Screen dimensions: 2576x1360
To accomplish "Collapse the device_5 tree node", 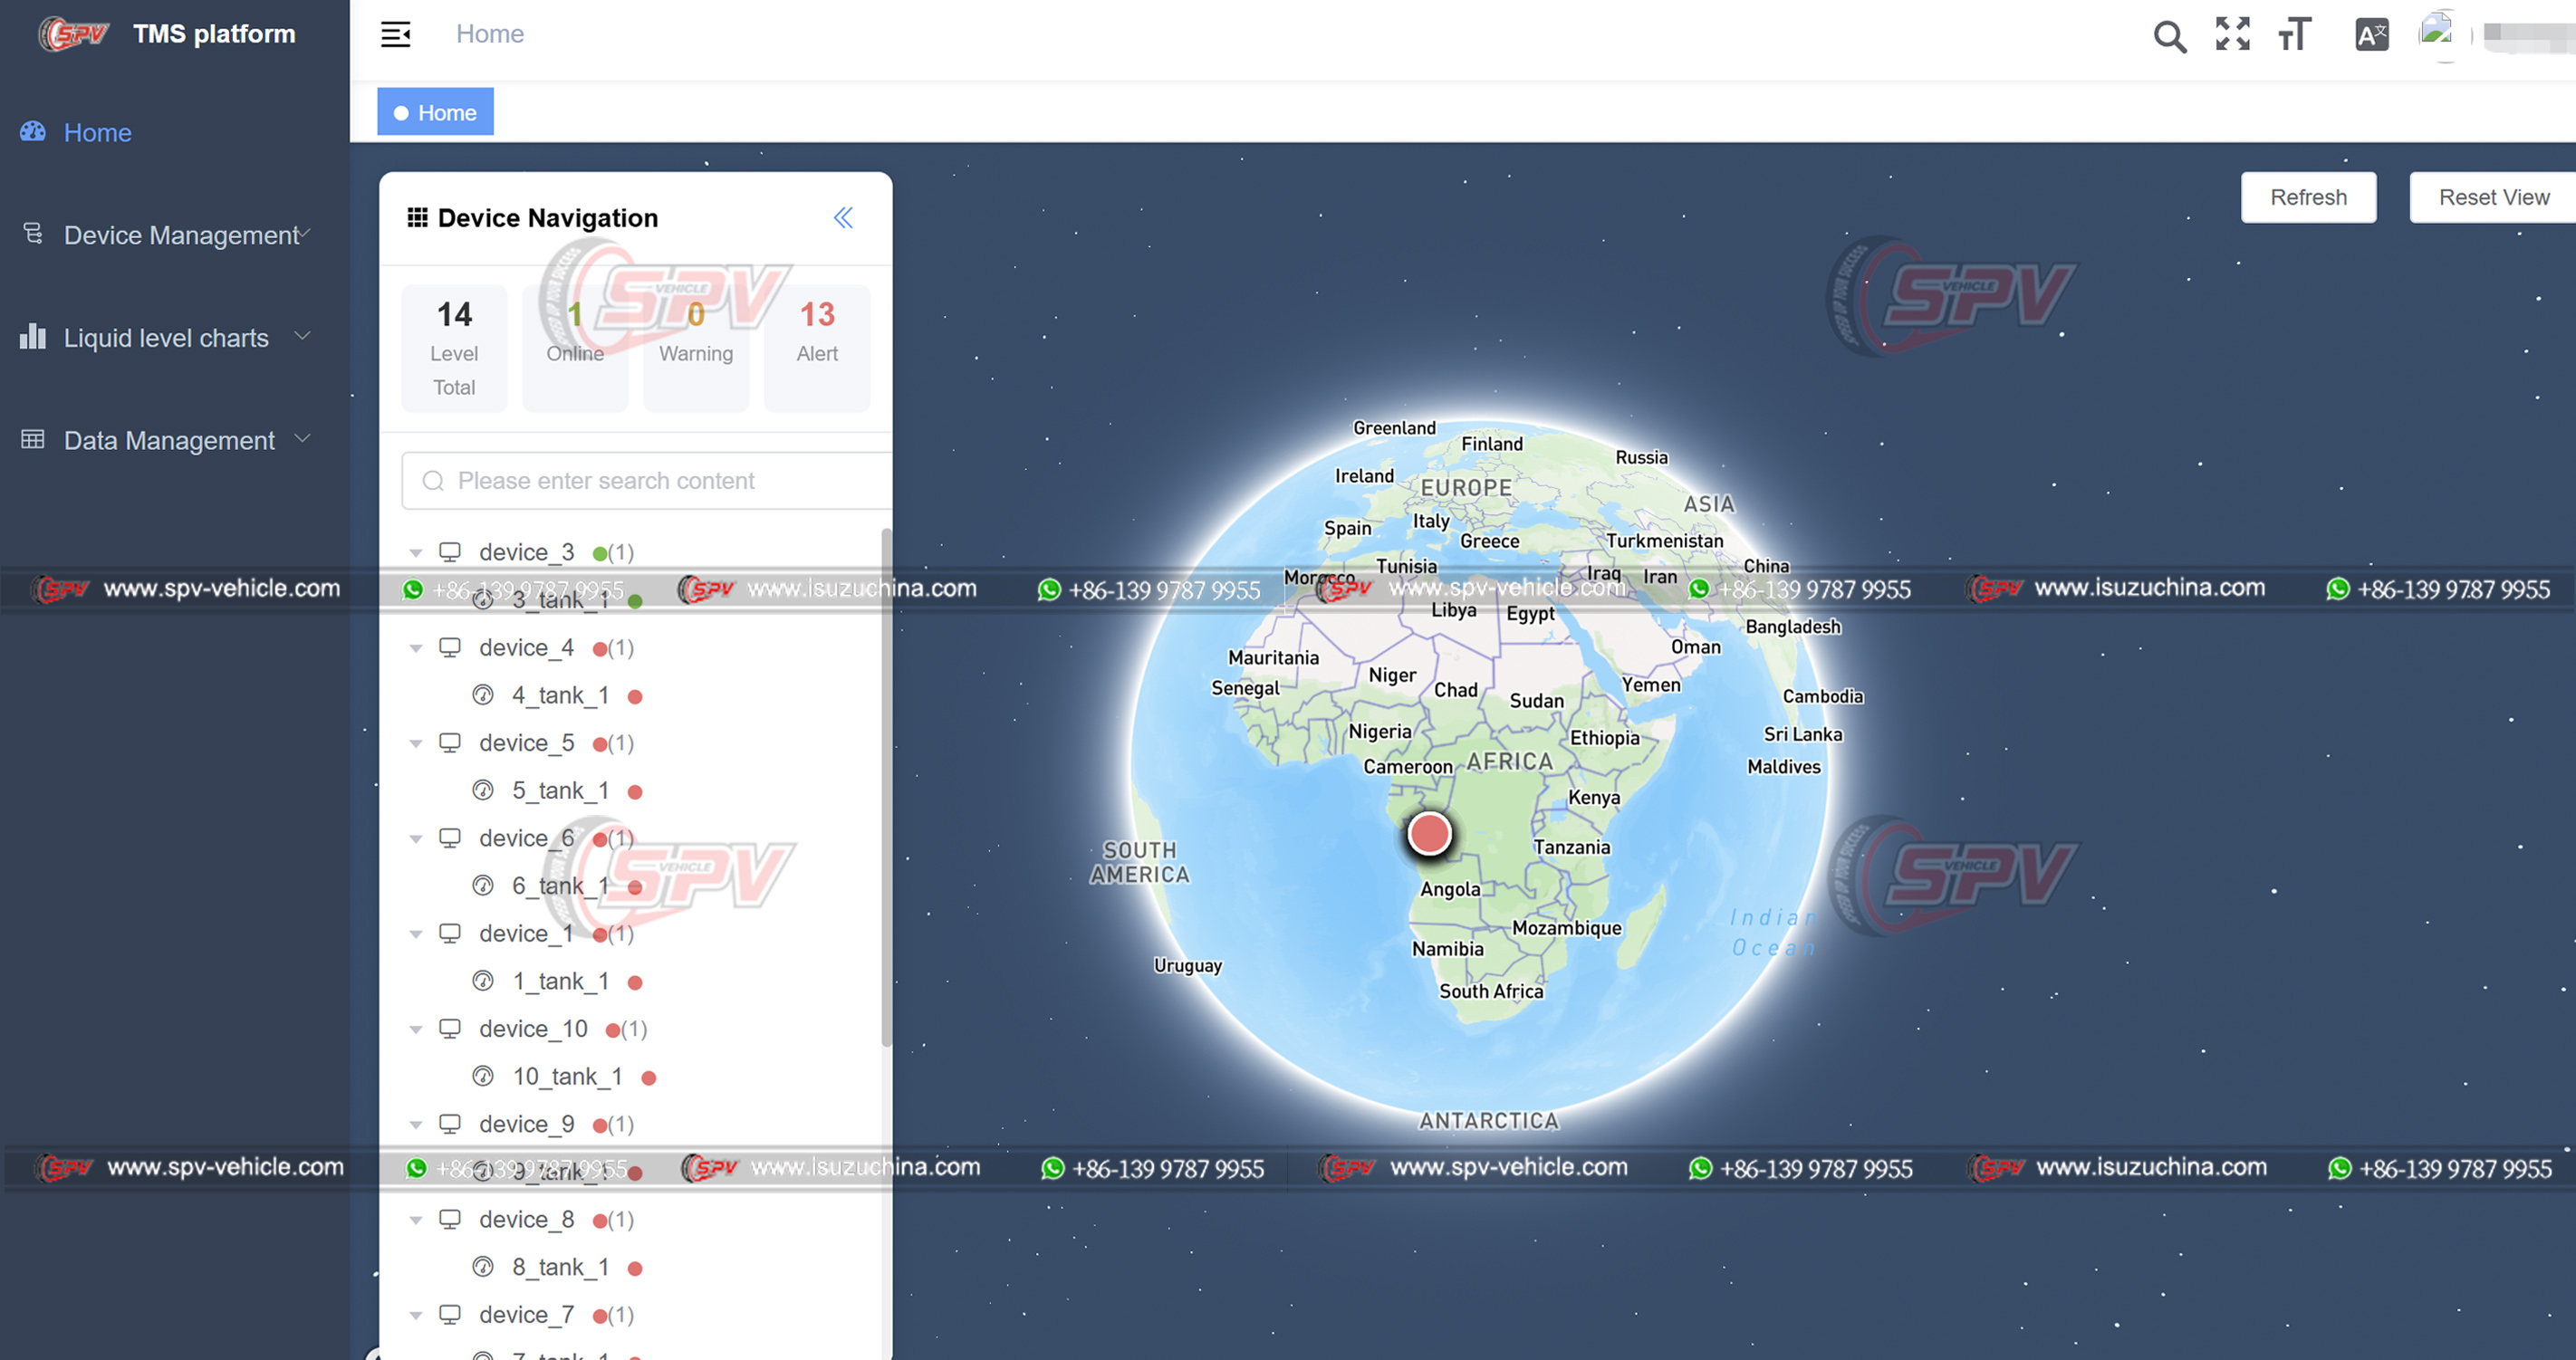I will pos(416,744).
